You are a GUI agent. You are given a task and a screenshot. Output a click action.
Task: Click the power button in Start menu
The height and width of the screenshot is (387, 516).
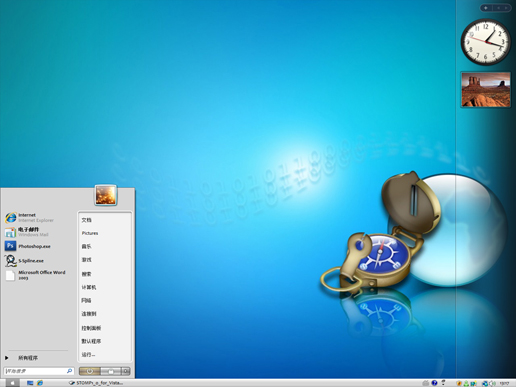click(90, 371)
